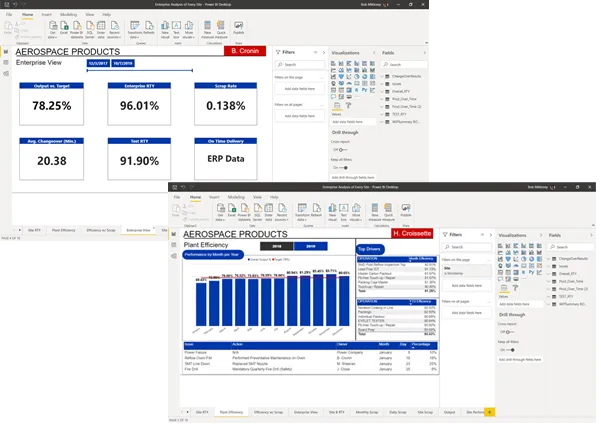The width and height of the screenshot is (601, 428).
Task: Open Model view in back window sidebar
Action: (x=6, y=73)
